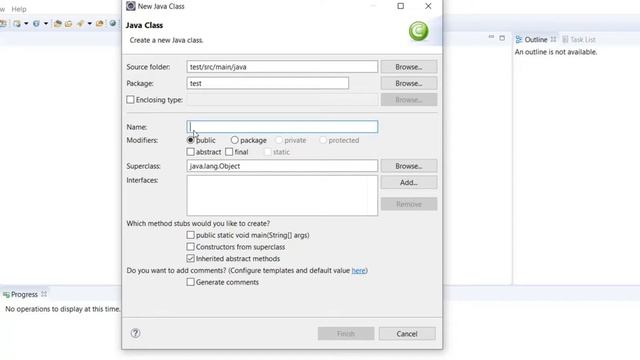Viewport: 640px width, 360px height.
Task: Cancel the New Java Class dialog
Action: 407,333
